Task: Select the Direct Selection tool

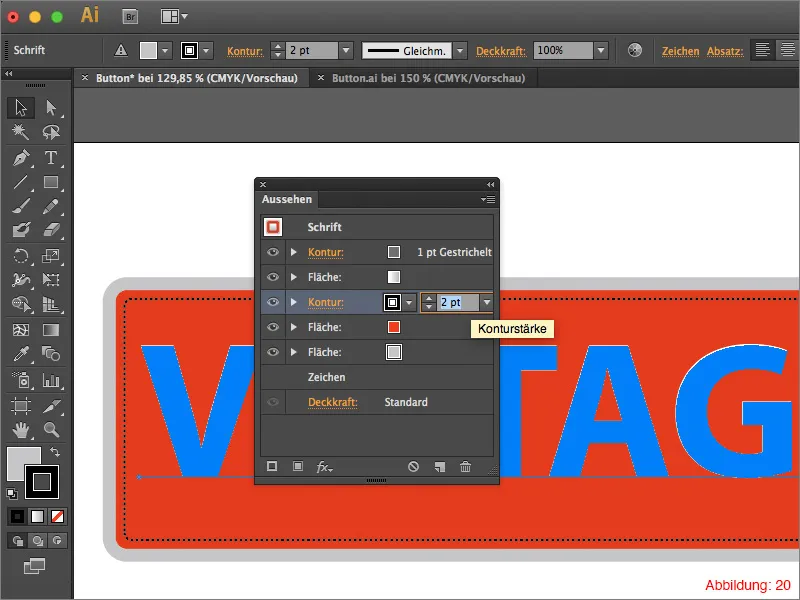Action: click(x=51, y=108)
